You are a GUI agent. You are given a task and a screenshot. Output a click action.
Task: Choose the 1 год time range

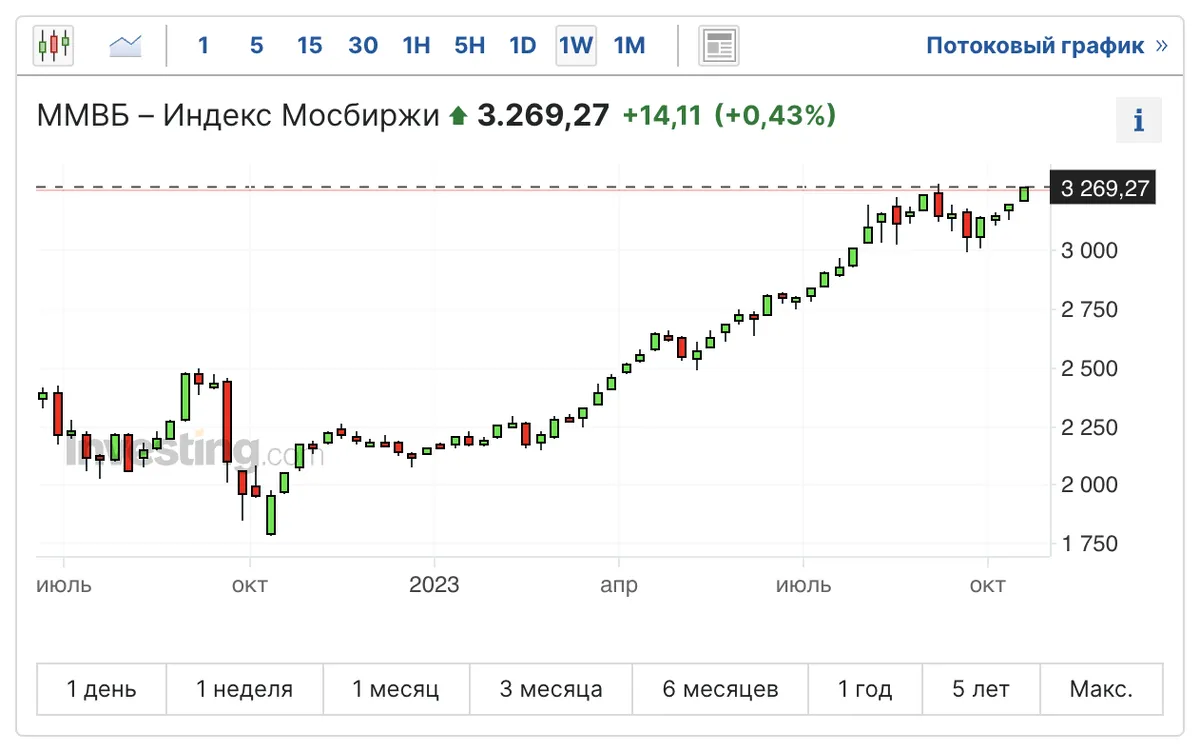[x=865, y=689]
